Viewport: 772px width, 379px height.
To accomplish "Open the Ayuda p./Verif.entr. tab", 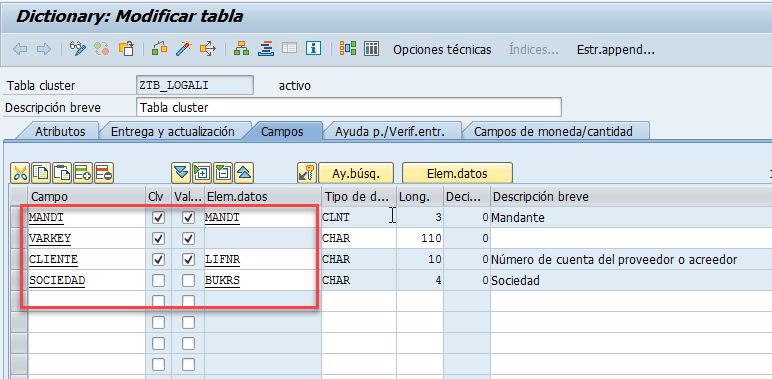I will (x=389, y=131).
